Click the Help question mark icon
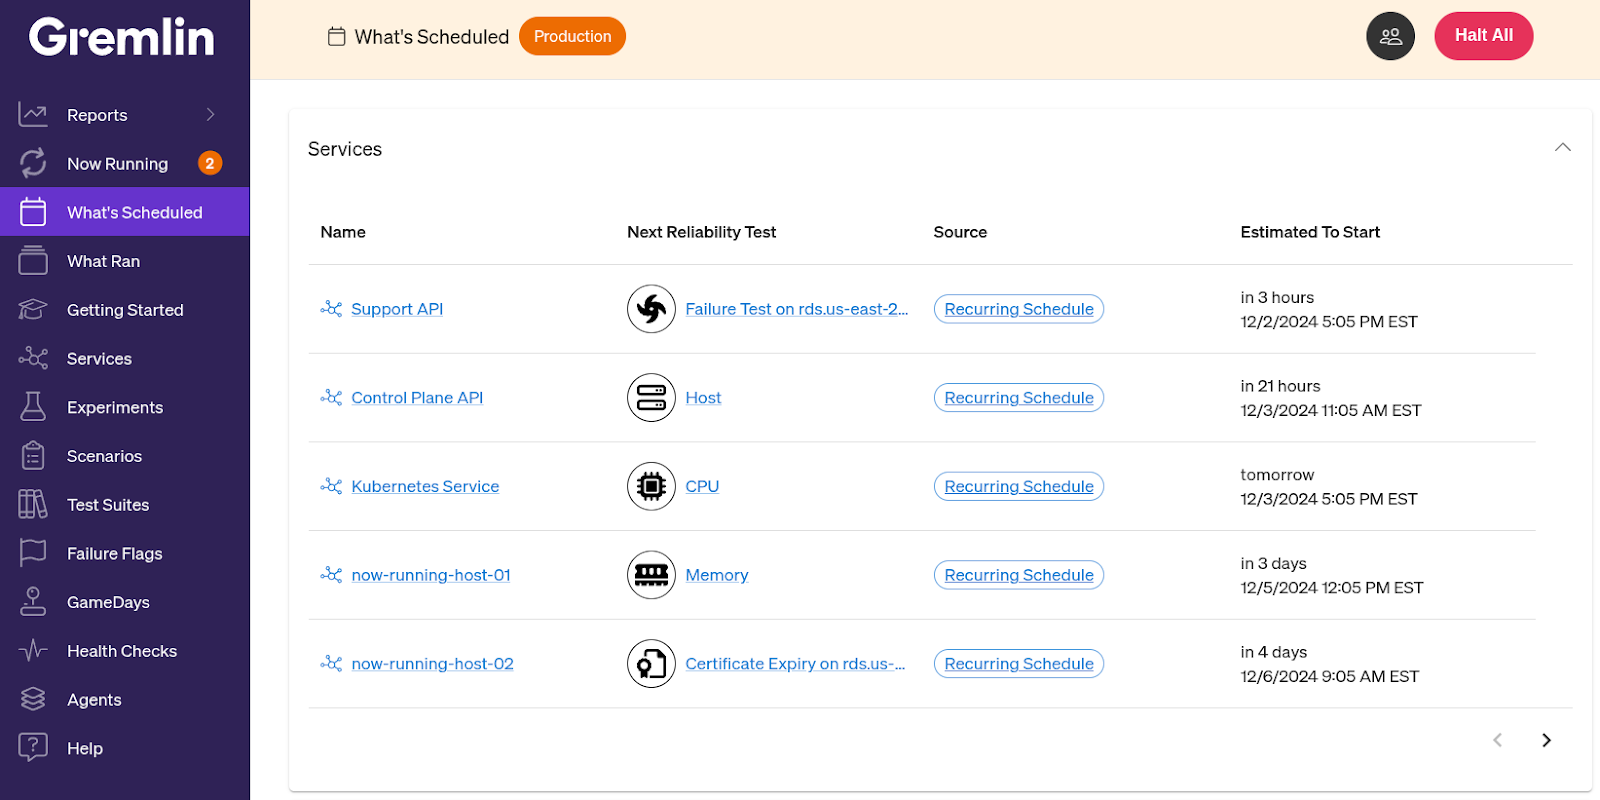Viewport: 1600px width, 800px height. tap(33, 748)
